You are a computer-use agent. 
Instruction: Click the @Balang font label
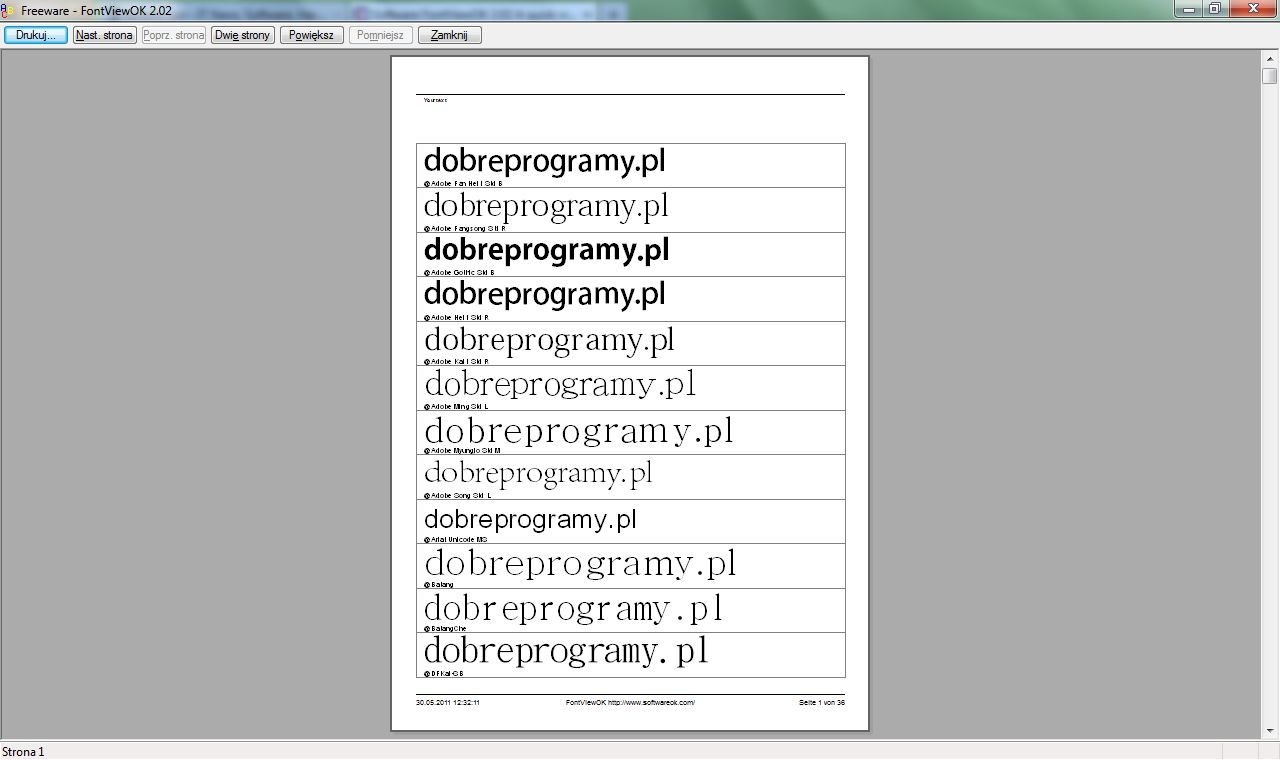(438, 585)
